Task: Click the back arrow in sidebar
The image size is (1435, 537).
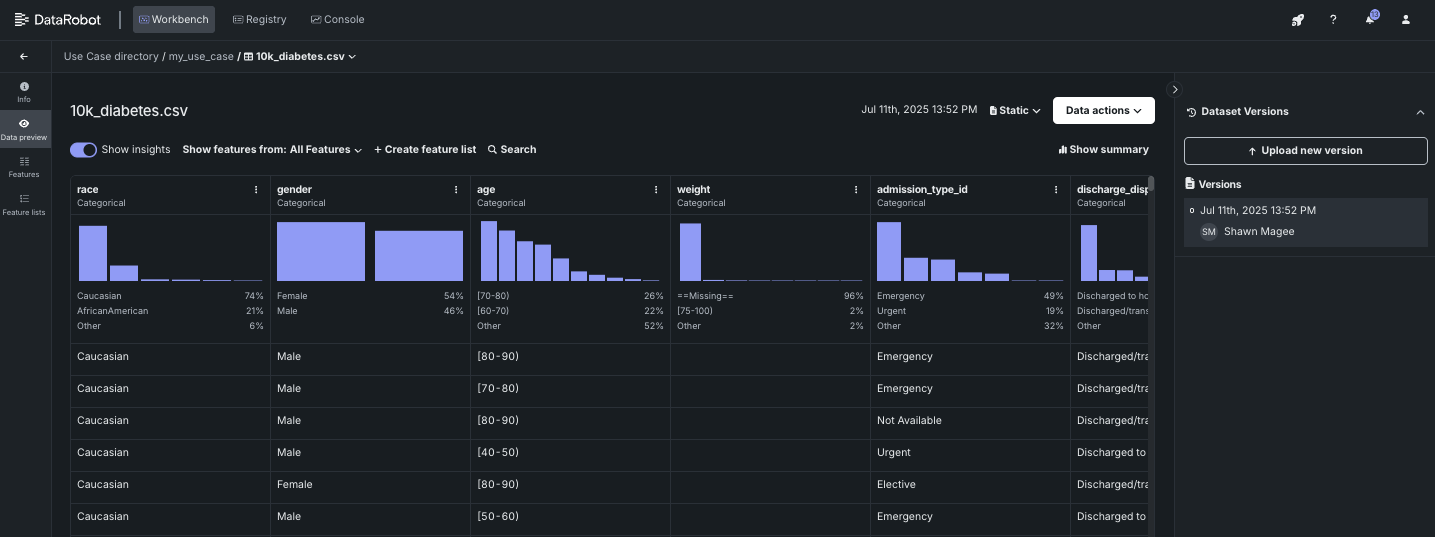Action: pos(24,57)
